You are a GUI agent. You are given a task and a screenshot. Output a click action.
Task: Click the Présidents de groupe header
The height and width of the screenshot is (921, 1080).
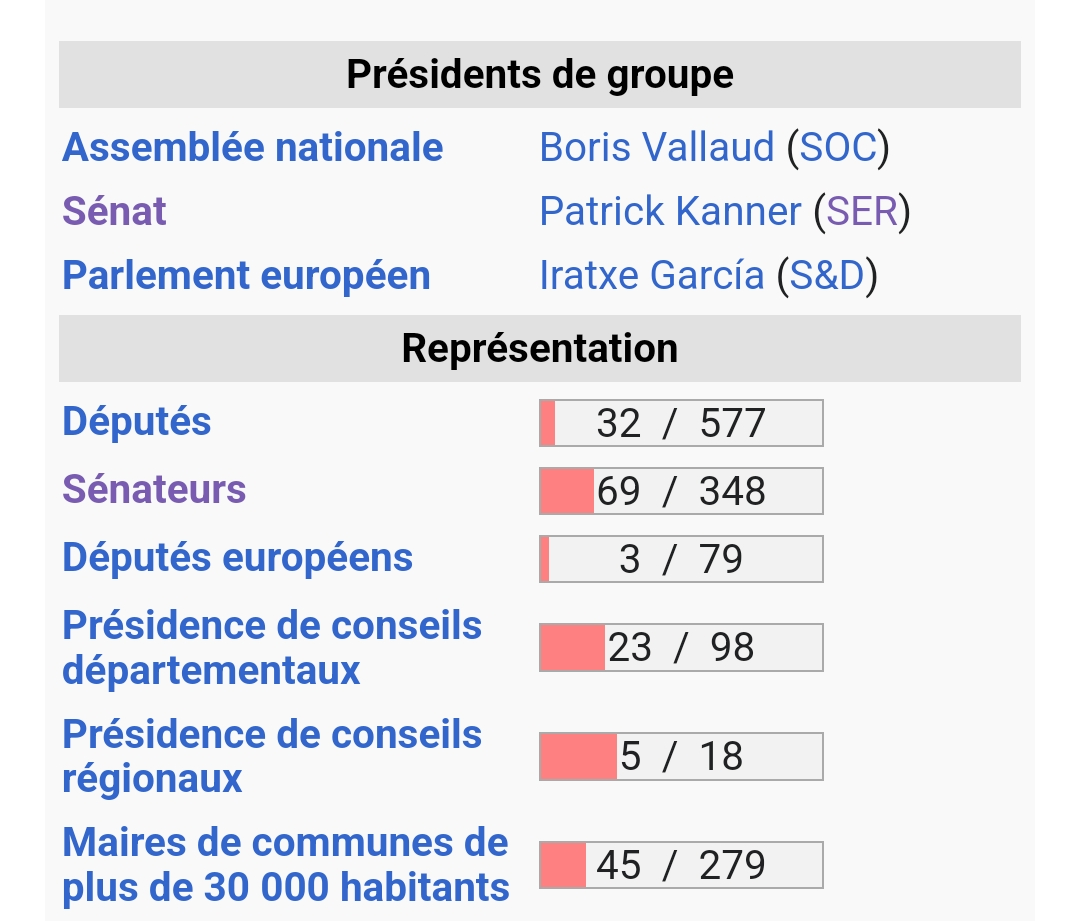coord(540,74)
